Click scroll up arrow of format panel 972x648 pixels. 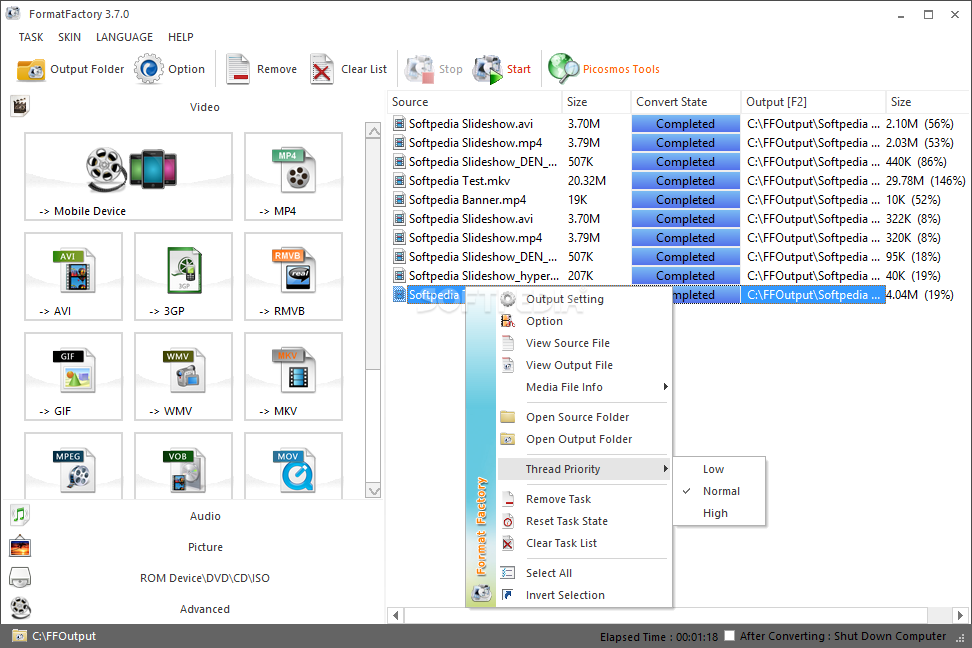coord(373,131)
